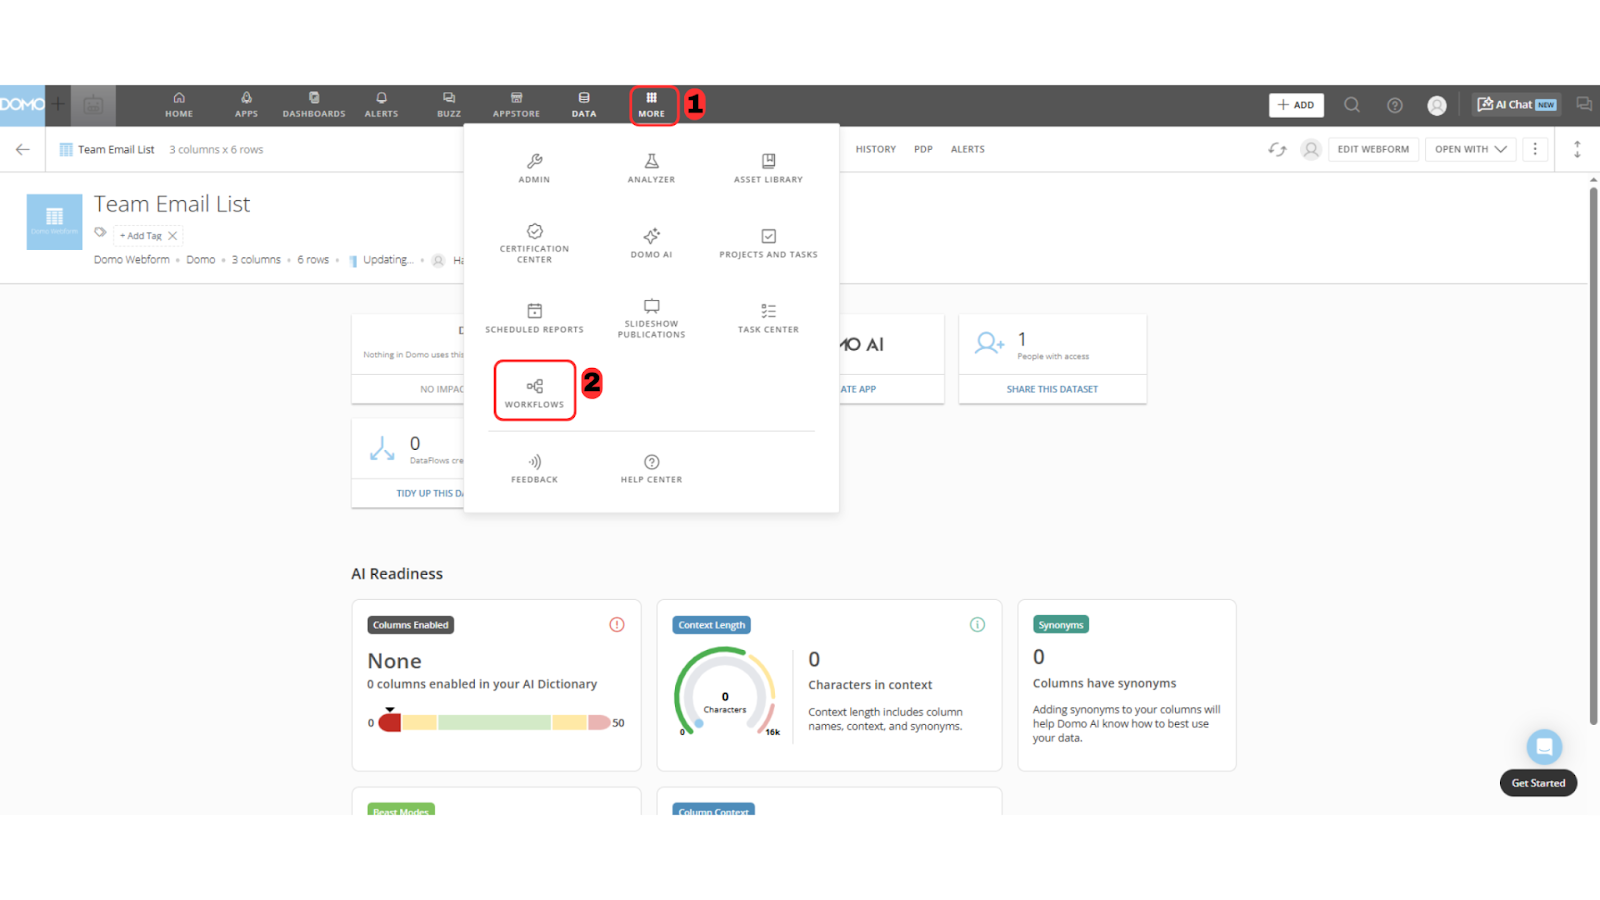
Task: Switch to the PDP tab
Action: point(923,149)
